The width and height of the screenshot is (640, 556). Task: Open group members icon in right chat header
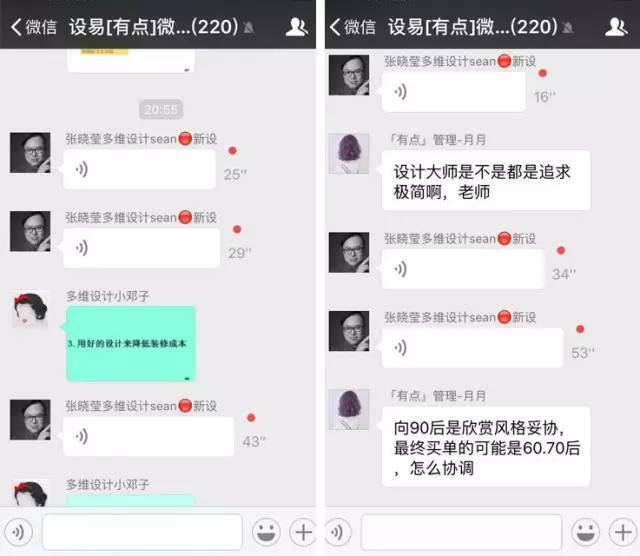[616, 27]
